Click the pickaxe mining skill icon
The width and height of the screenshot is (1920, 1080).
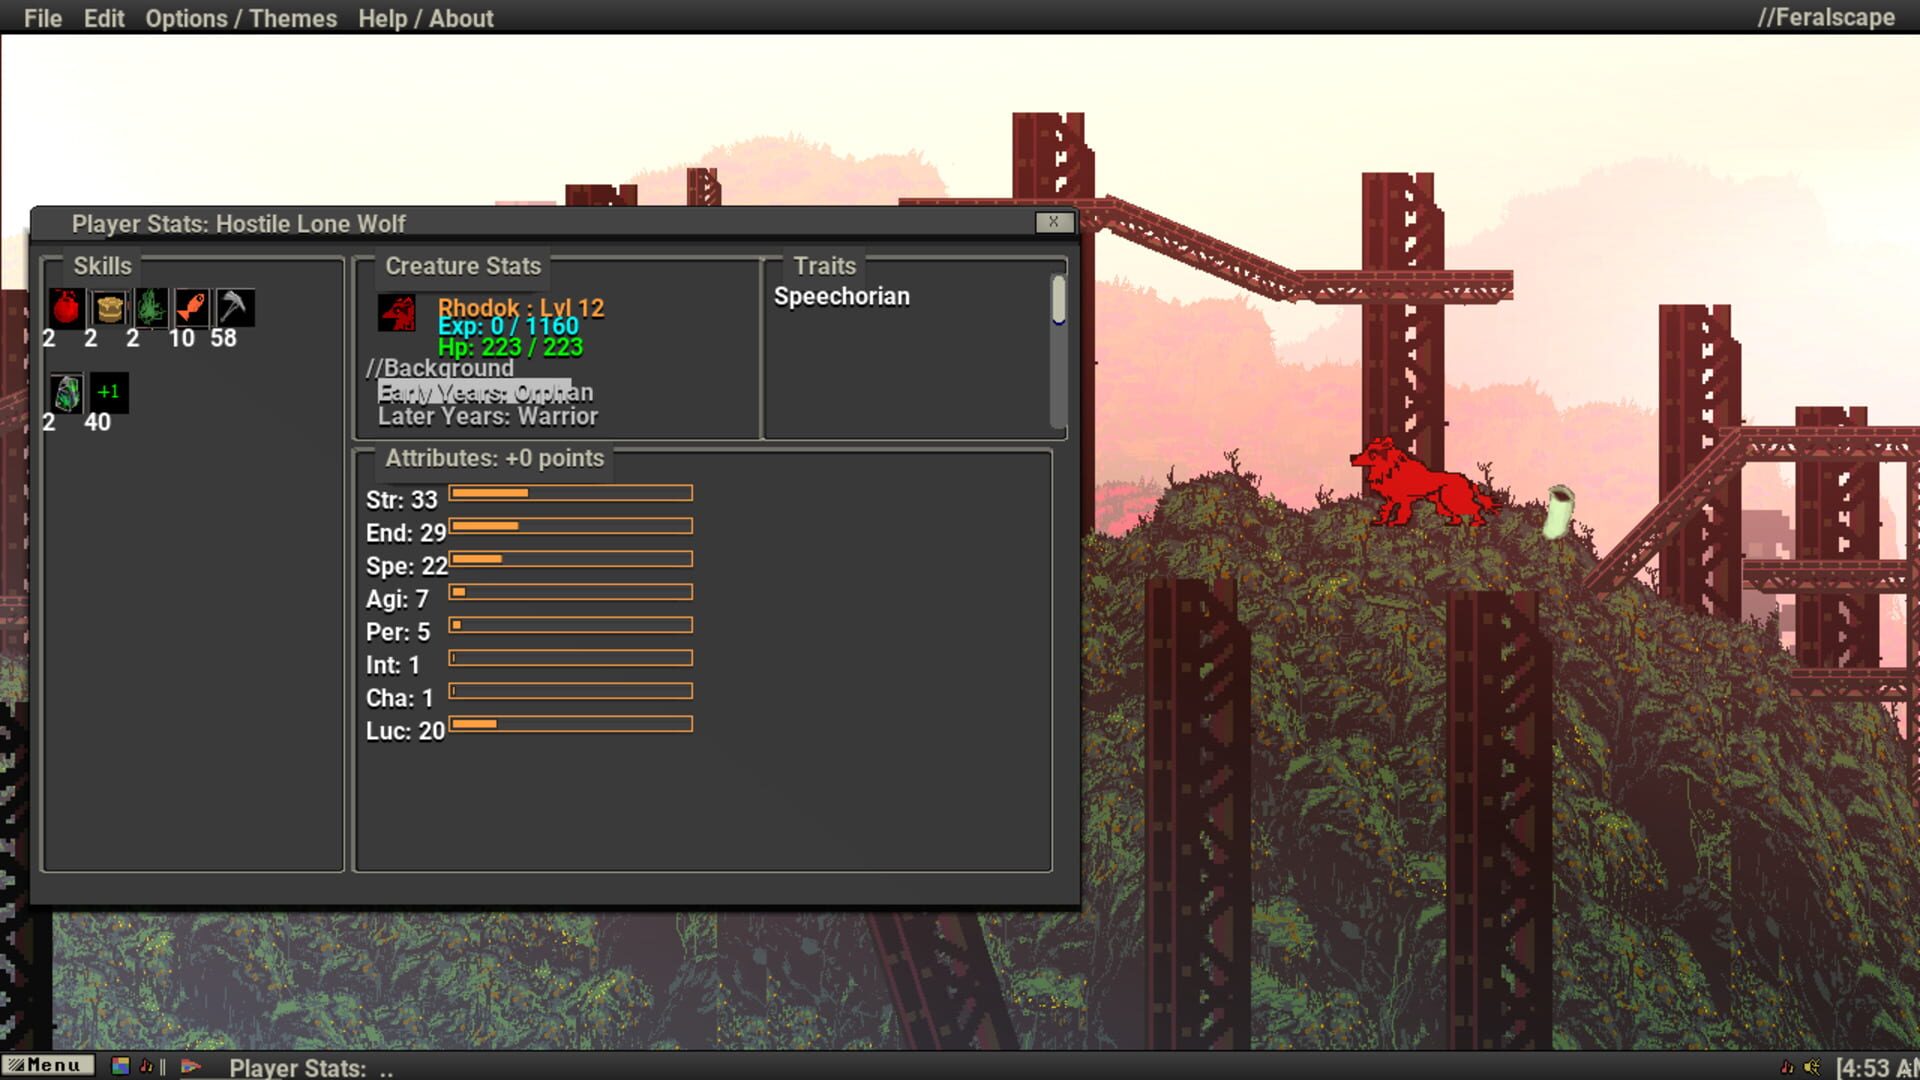click(233, 308)
